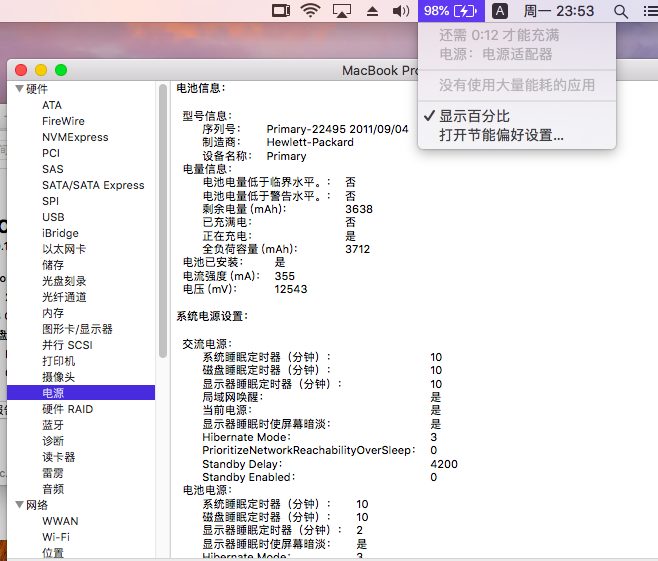Image resolution: width=658 pixels, height=561 pixels.
Task: Select PCI in sidebar
Action: [51, 153]
